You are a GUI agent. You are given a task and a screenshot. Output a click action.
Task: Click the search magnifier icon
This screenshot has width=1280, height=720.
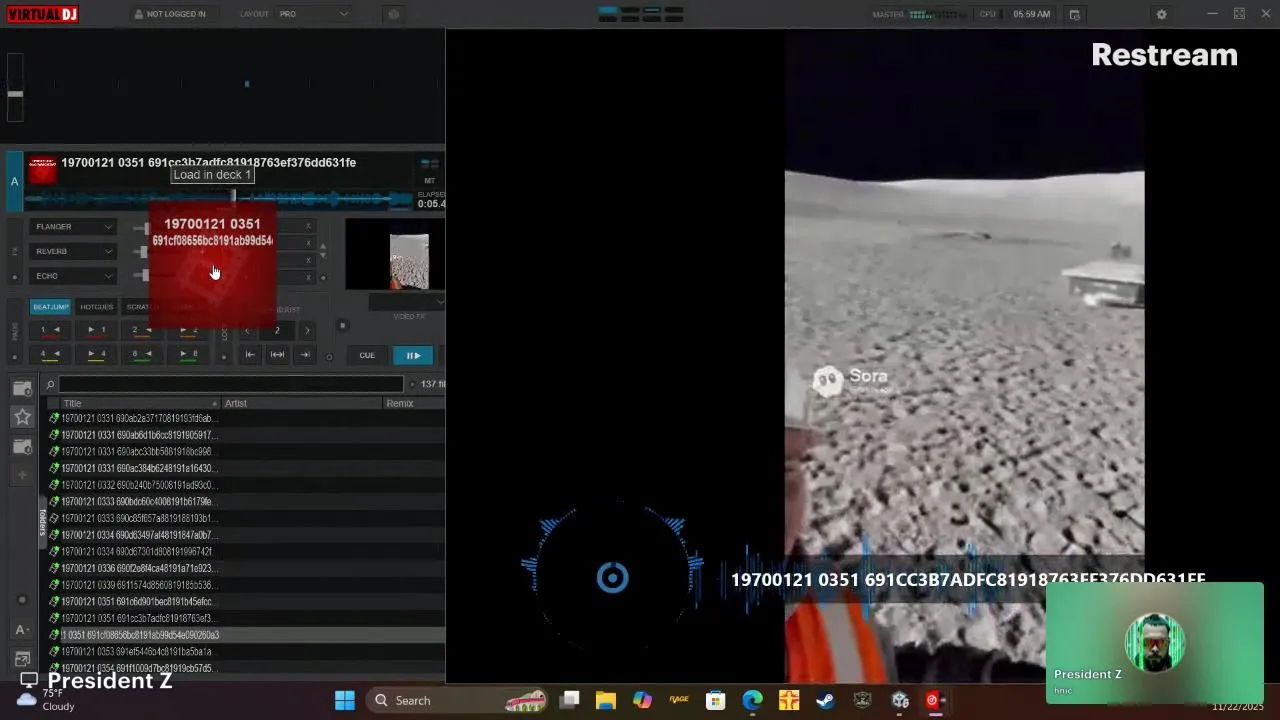click(x=50, y=384)
